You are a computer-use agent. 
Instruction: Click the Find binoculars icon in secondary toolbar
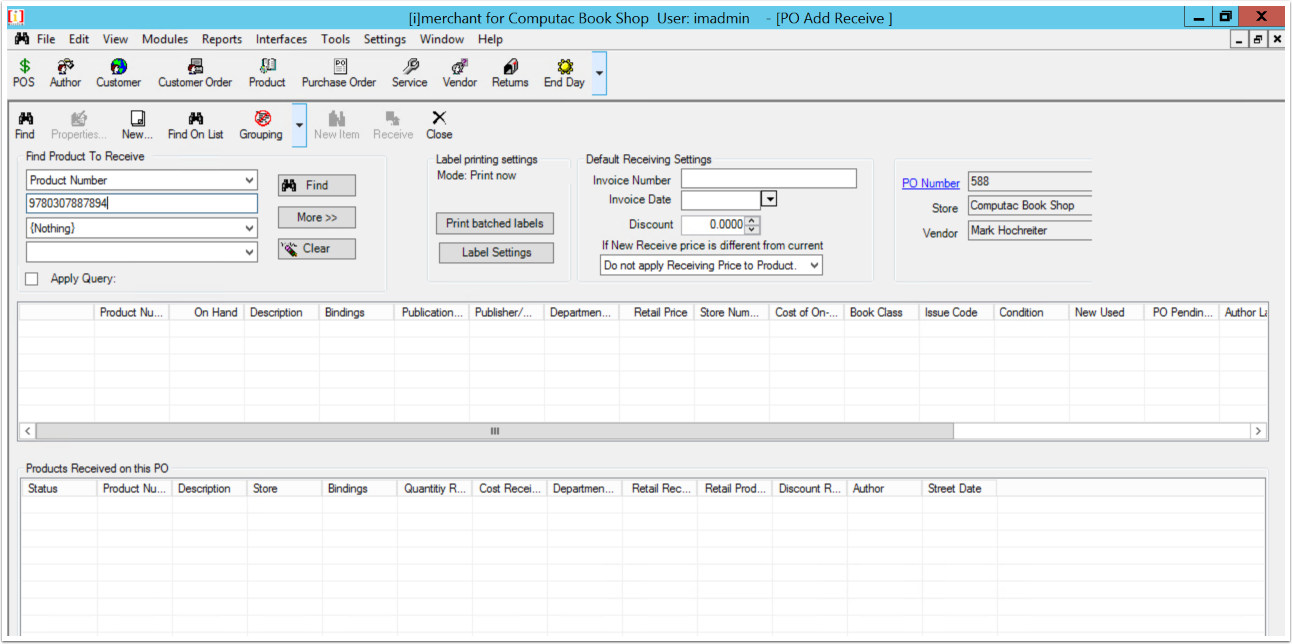[x=25, y=125]
